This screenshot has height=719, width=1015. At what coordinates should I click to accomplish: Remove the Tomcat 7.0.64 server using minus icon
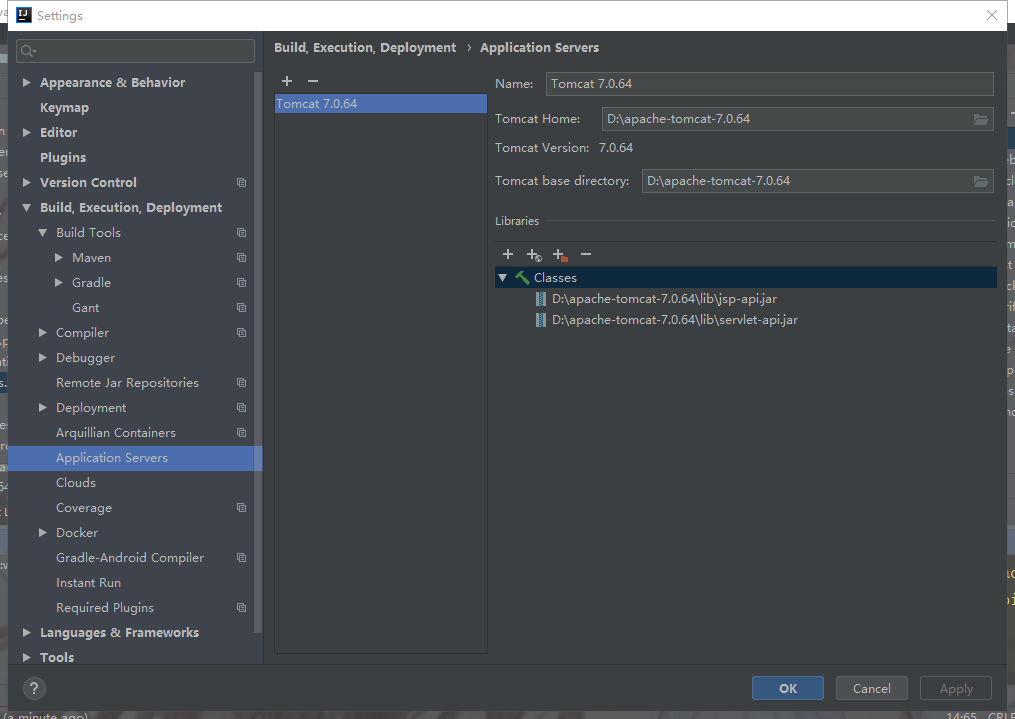312,81
